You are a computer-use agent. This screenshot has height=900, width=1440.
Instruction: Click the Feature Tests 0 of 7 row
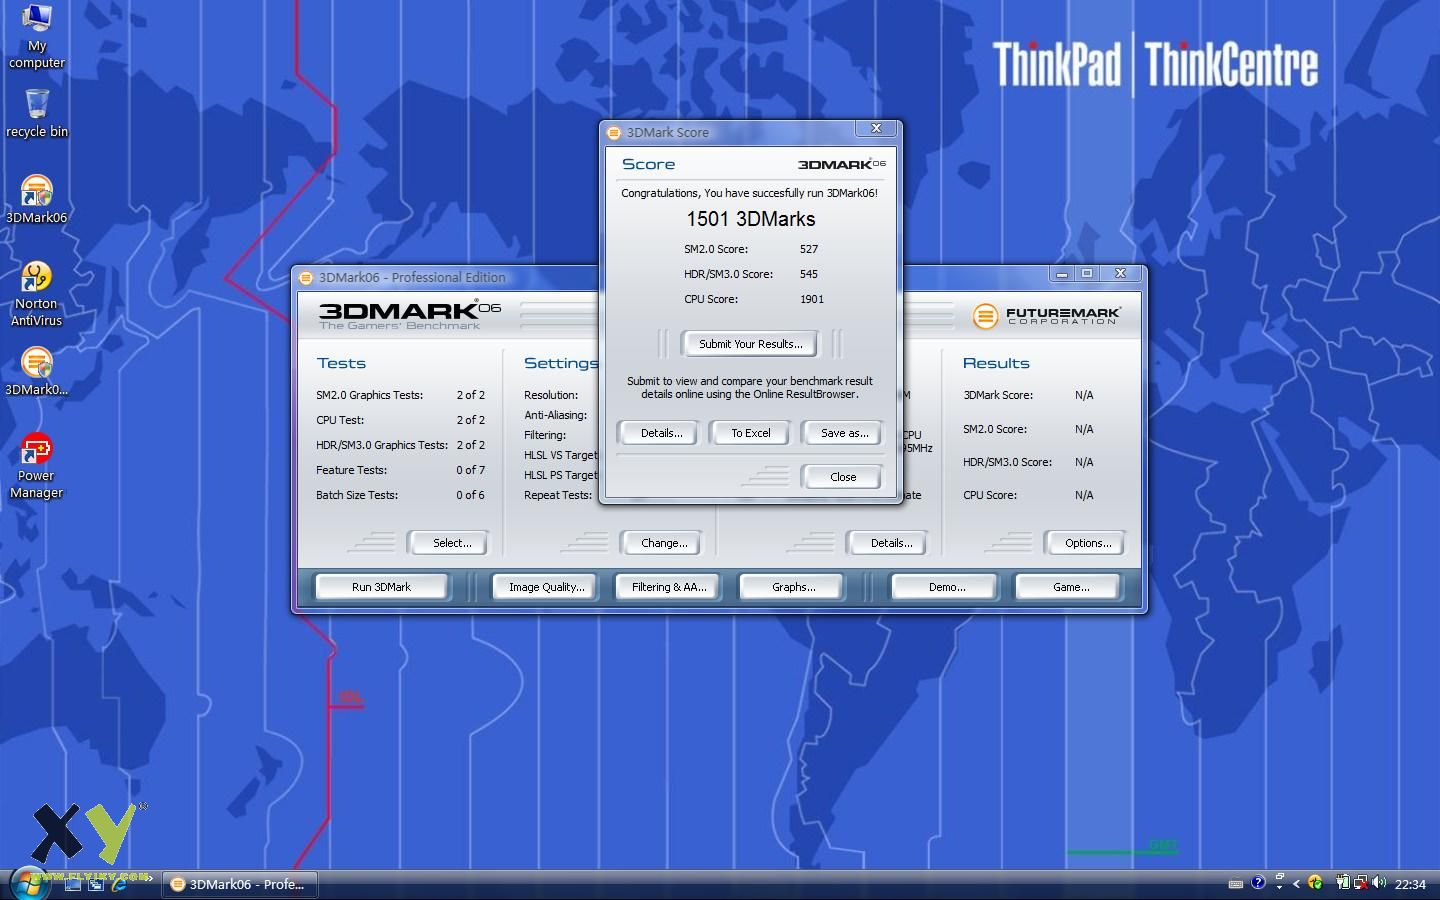[400, 470]
